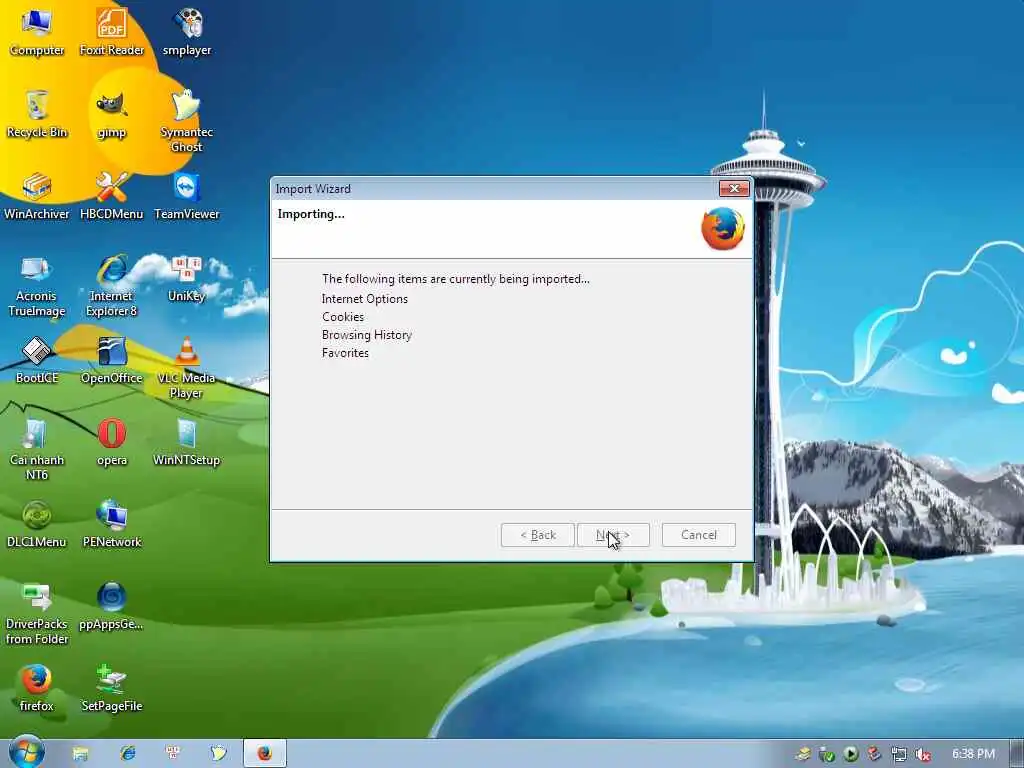Select the SetPageFile desktop icon
This screenshot has width=1024, height=768.
point(112,688)
